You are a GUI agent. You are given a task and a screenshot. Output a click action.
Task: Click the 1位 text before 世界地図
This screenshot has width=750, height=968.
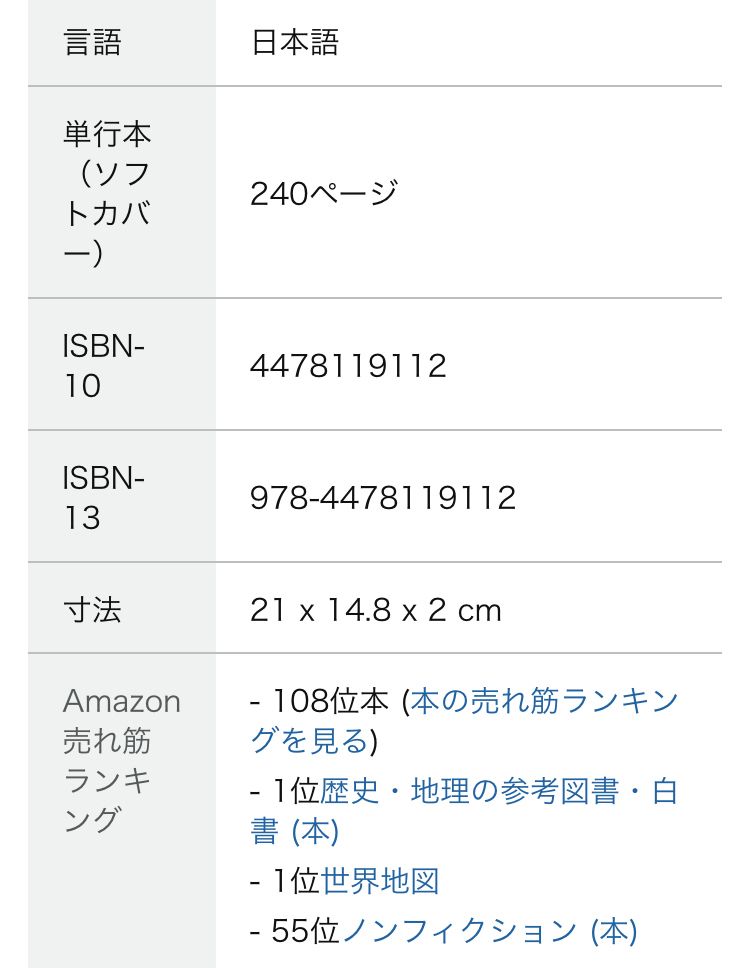point(295,881)
